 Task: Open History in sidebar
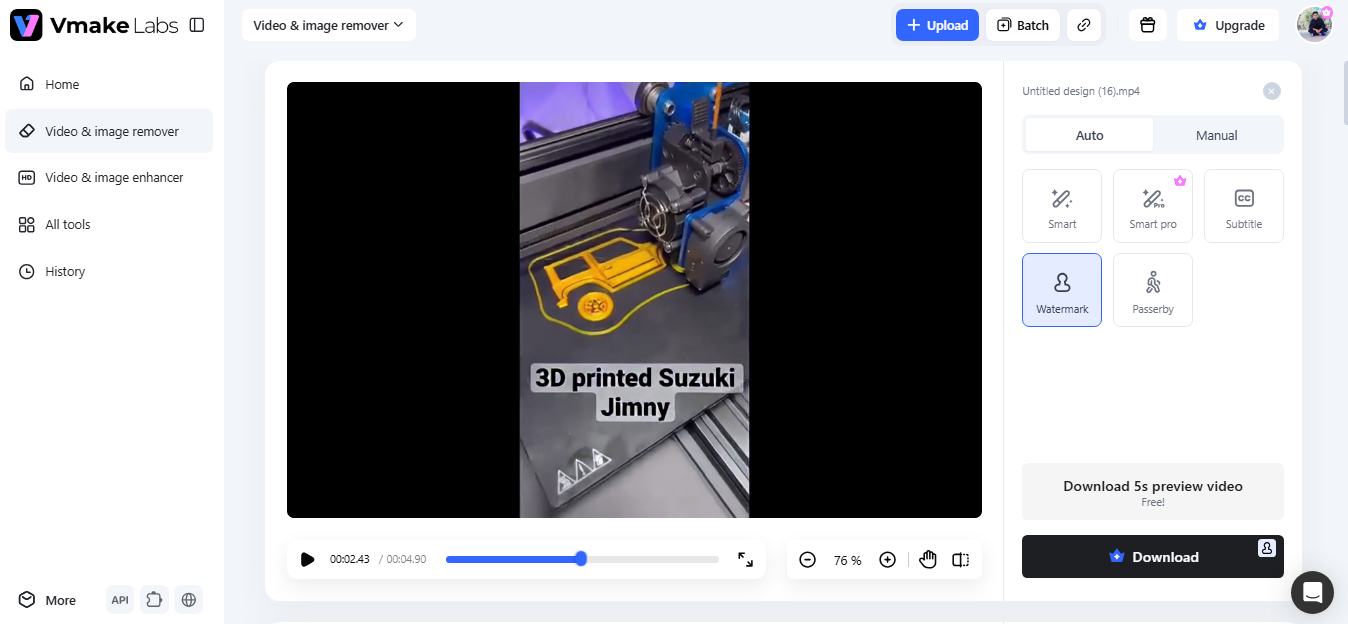pyautogui.click(x=109, y=271)
